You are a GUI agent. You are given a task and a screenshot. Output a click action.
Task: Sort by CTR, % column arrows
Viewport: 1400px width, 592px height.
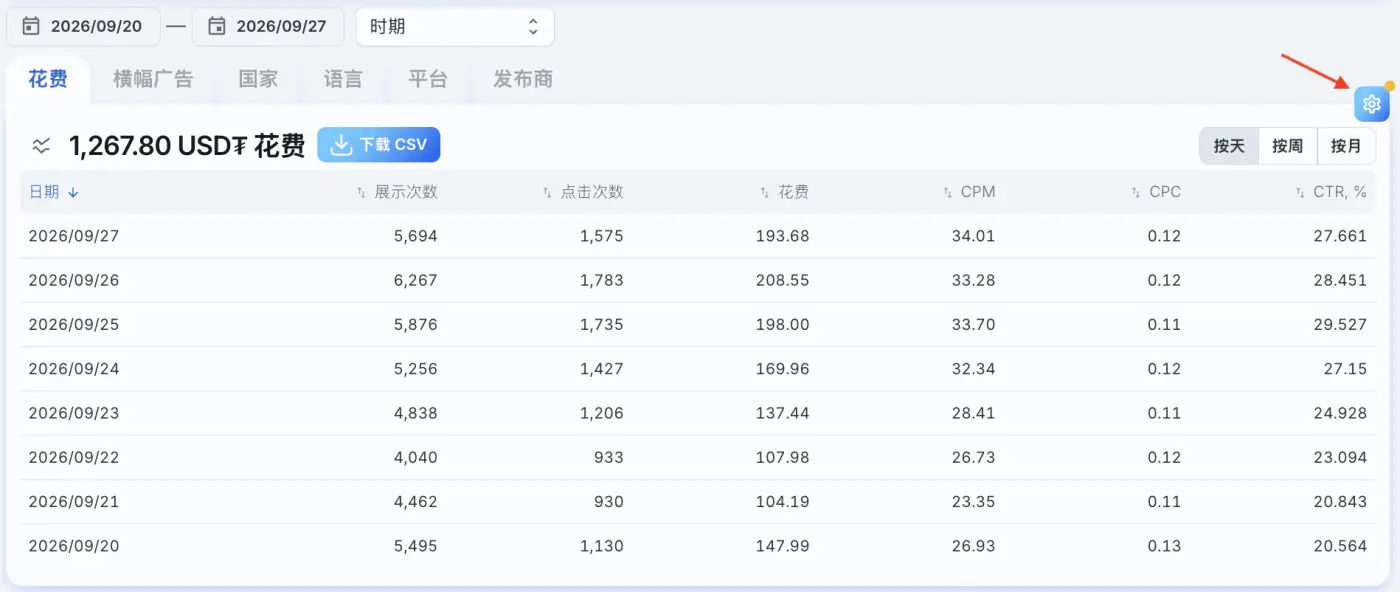[x=1300, y=192]
